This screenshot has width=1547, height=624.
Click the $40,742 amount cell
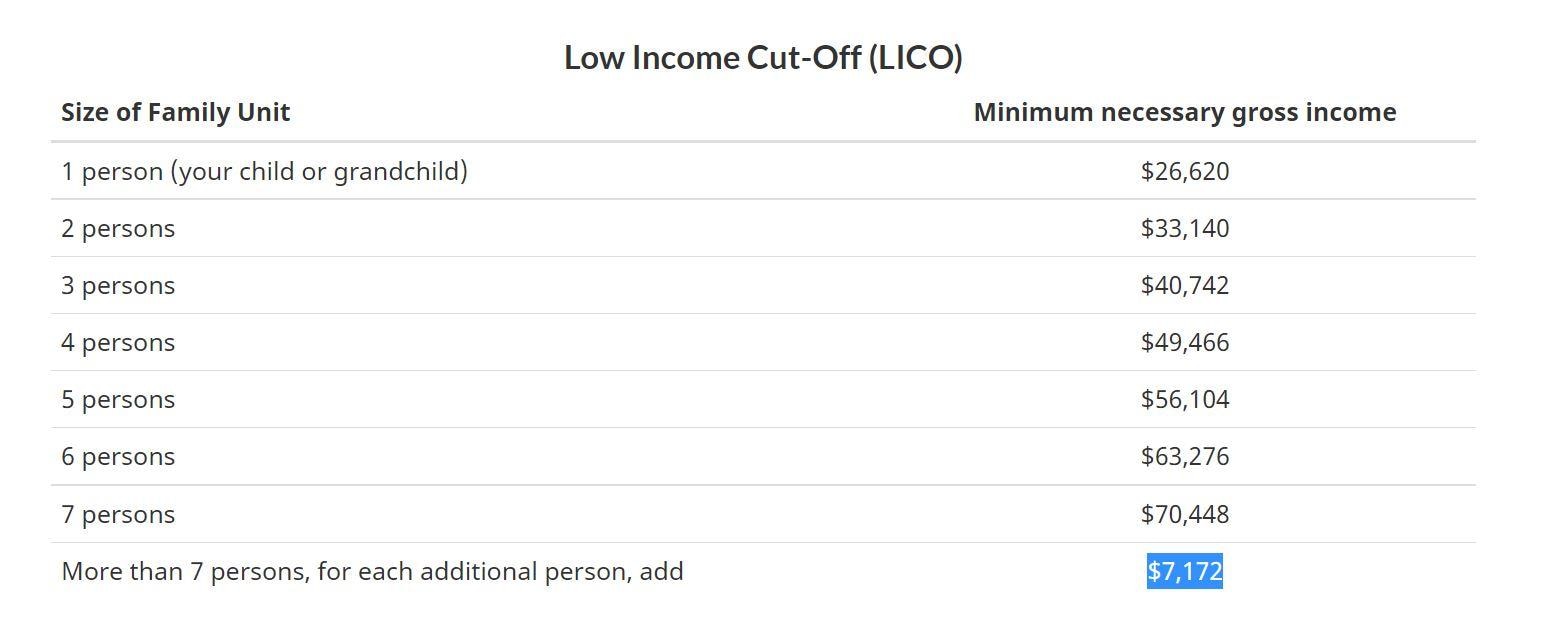pyautogui.click(x=1184, y=286)
